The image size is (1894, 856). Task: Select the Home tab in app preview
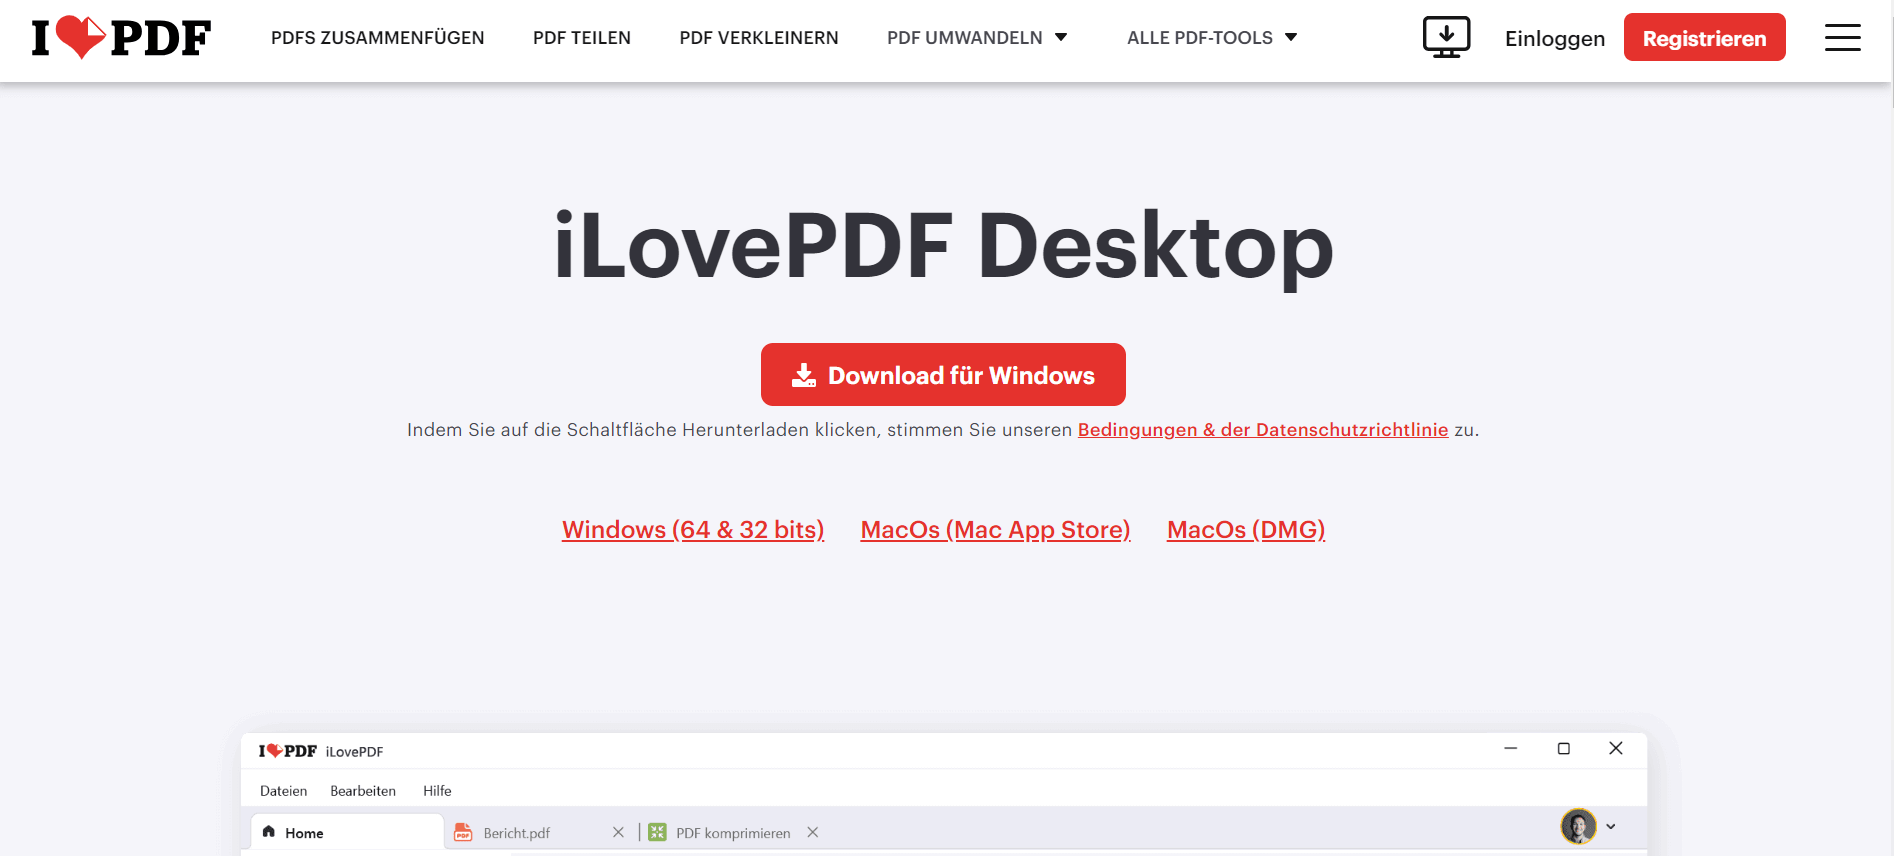[346, 832]
